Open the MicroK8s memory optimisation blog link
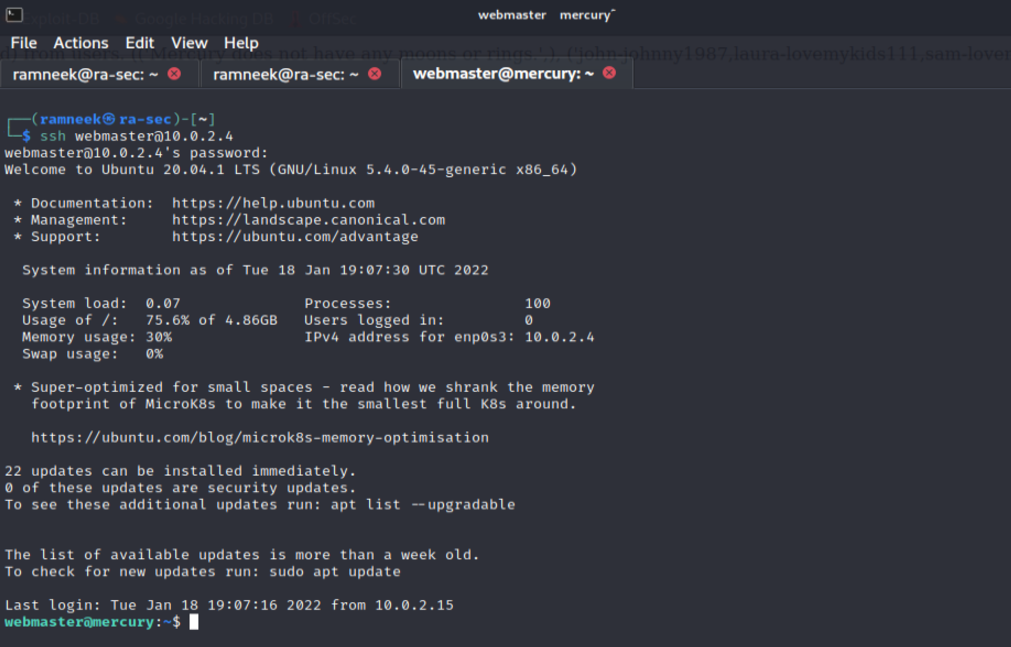 258,436
